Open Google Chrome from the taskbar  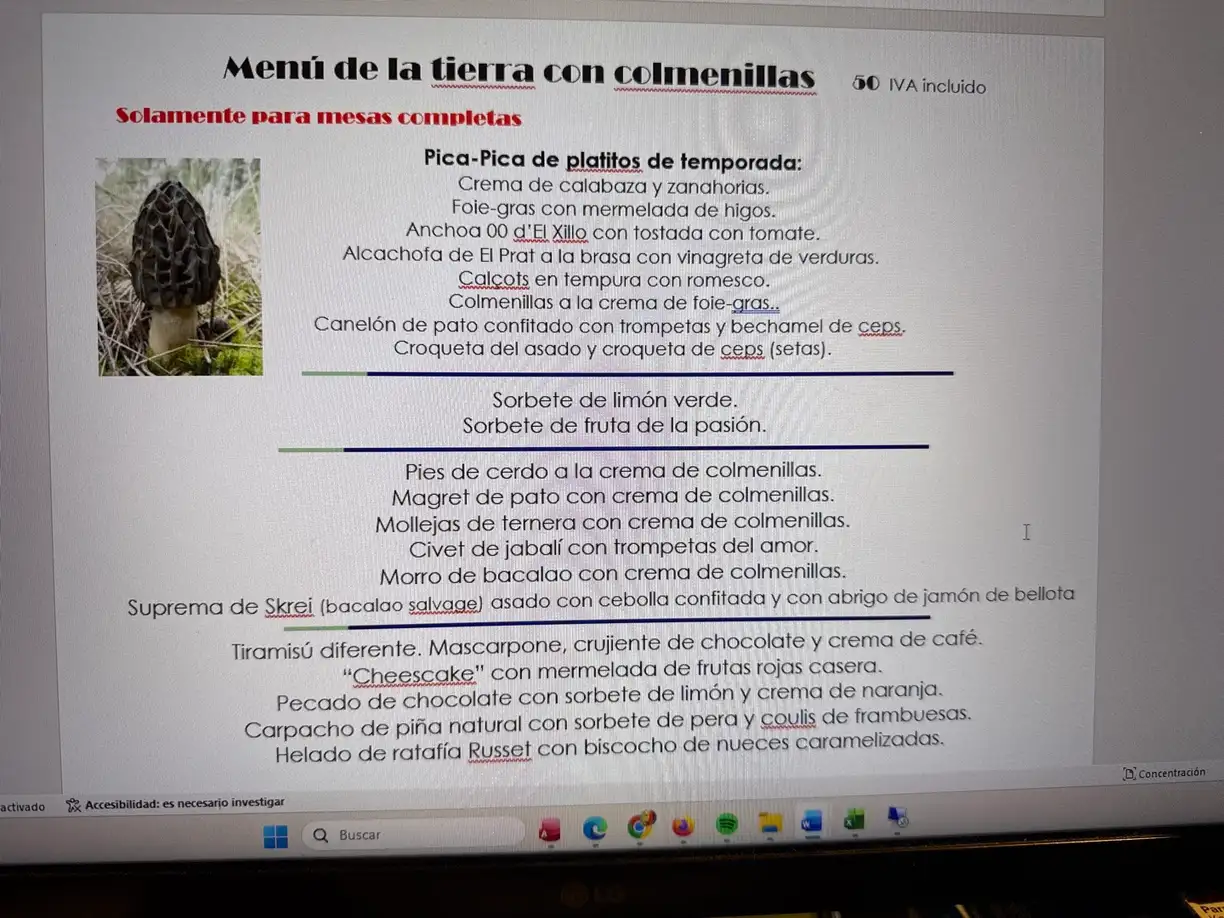tap(640, 826)
